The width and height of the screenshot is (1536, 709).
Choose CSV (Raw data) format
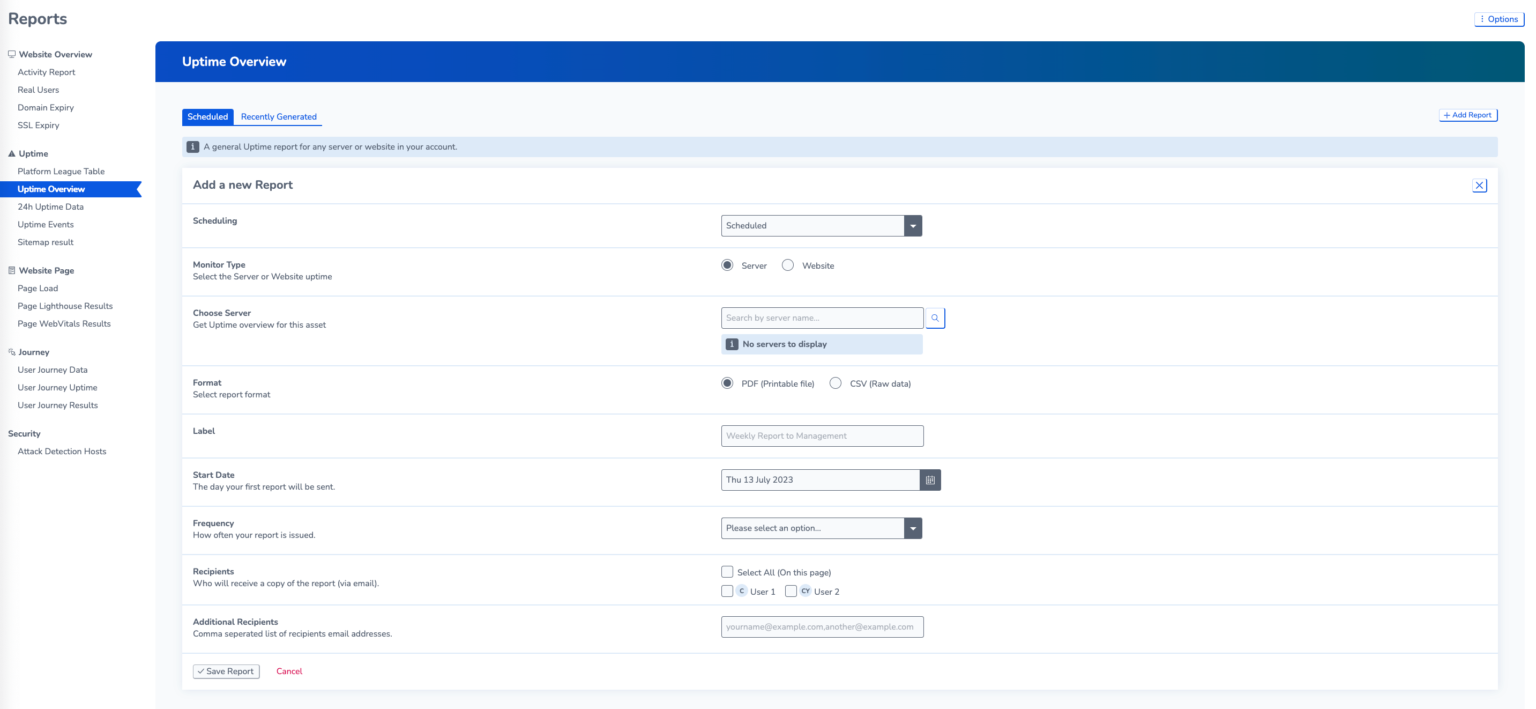(835, 382)
